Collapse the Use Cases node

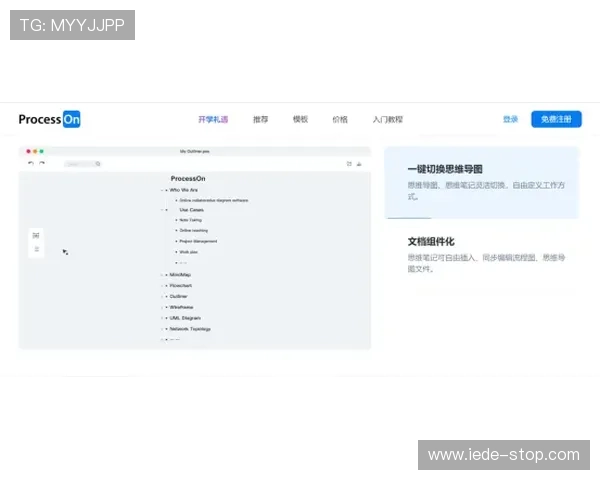(162, 210)
